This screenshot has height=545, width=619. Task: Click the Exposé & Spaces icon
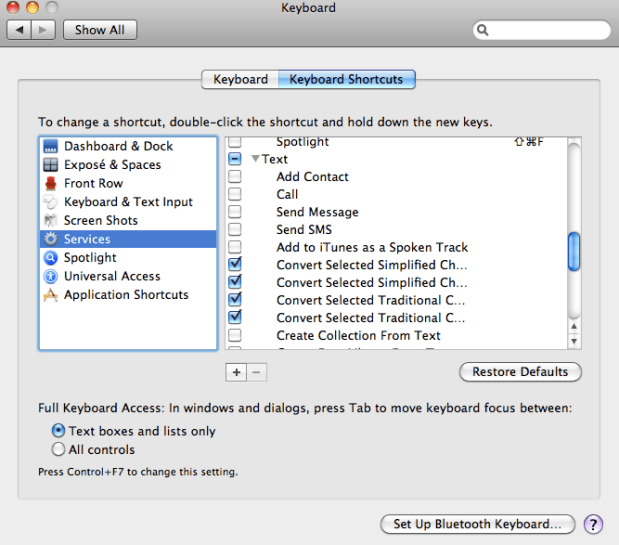pos(51,165)
